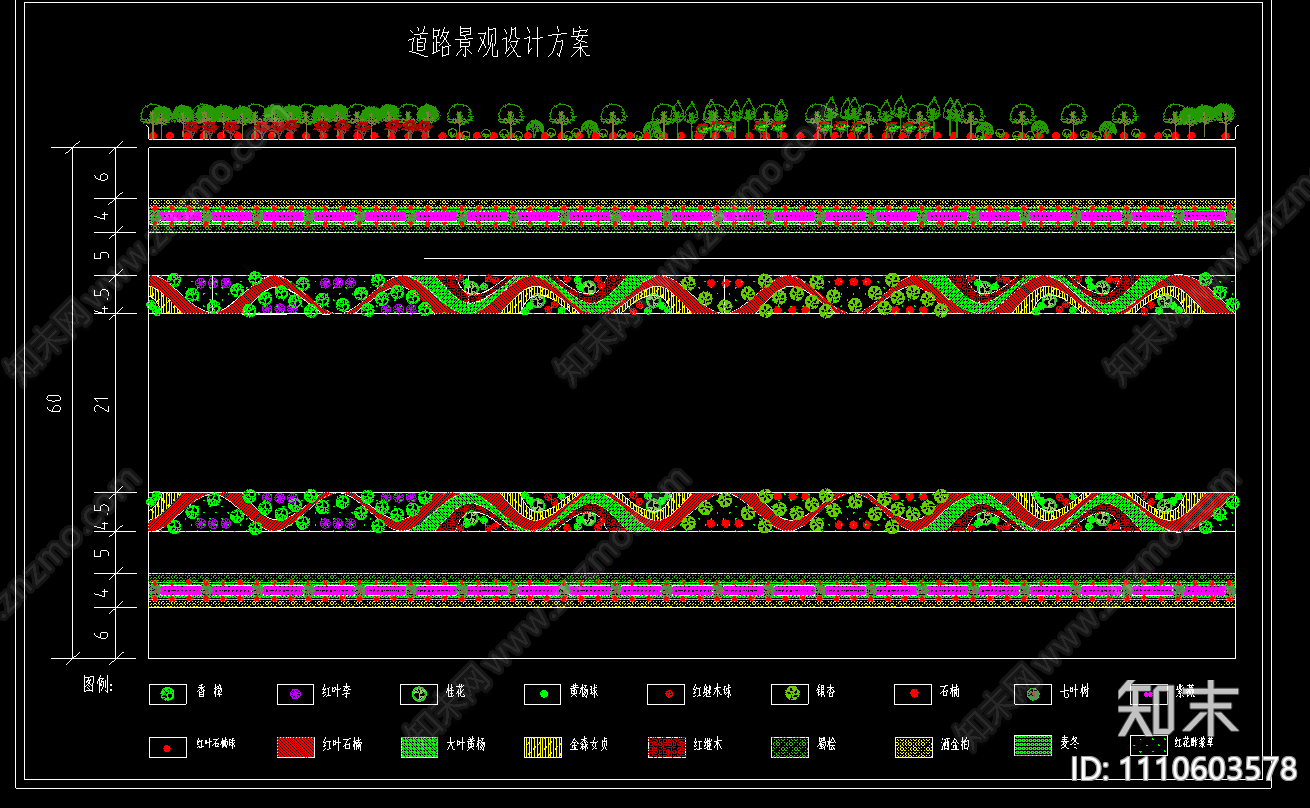This screenshot has height=808, width=1310.
Task: Click the 红继木球 legend label
Action: point(712,691)
